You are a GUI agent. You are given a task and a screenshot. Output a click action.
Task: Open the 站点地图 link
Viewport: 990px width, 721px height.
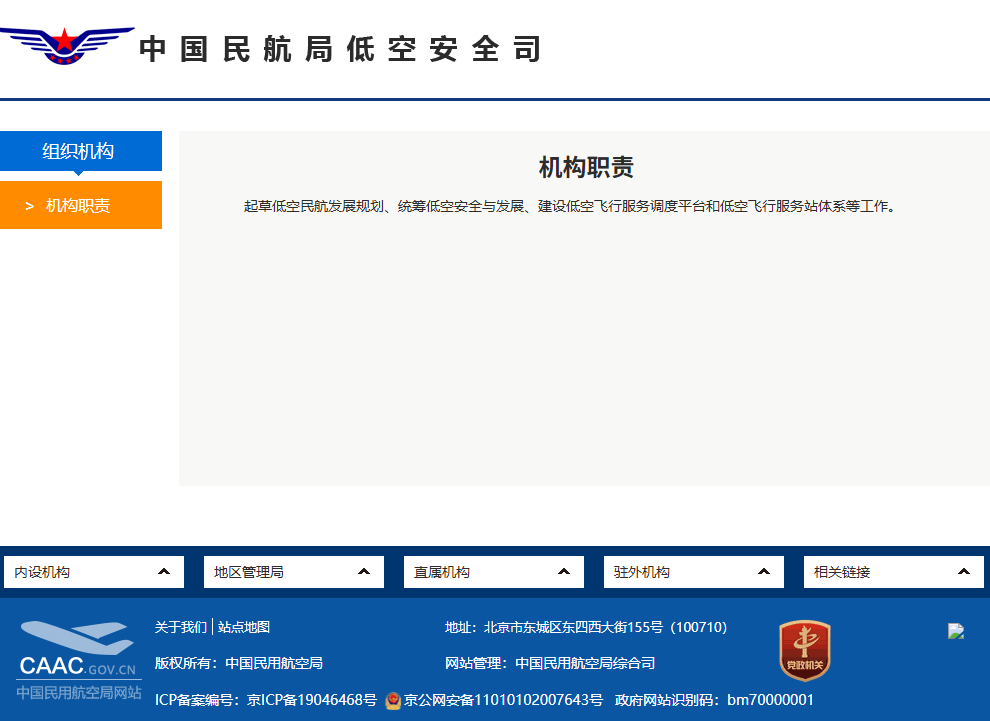(x=244, y=627)
